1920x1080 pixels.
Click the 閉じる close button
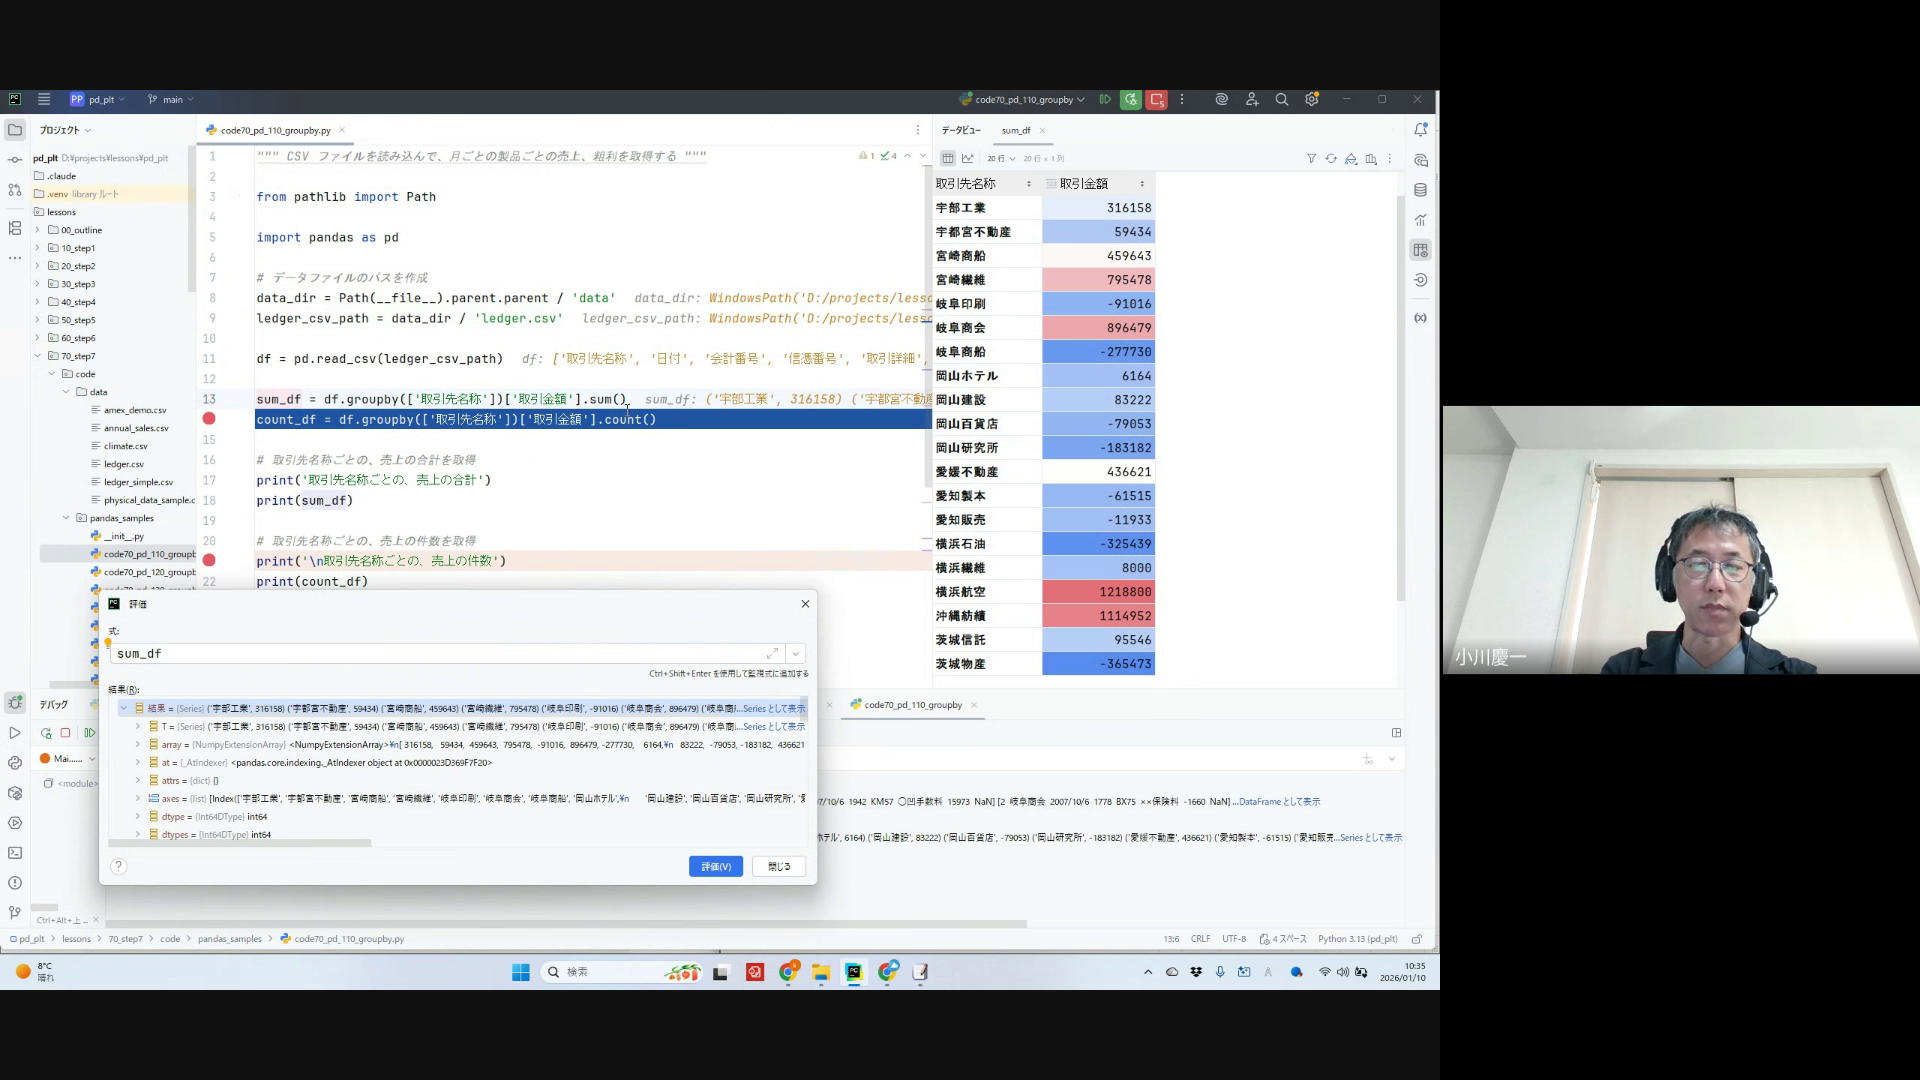tap(779, 867)
